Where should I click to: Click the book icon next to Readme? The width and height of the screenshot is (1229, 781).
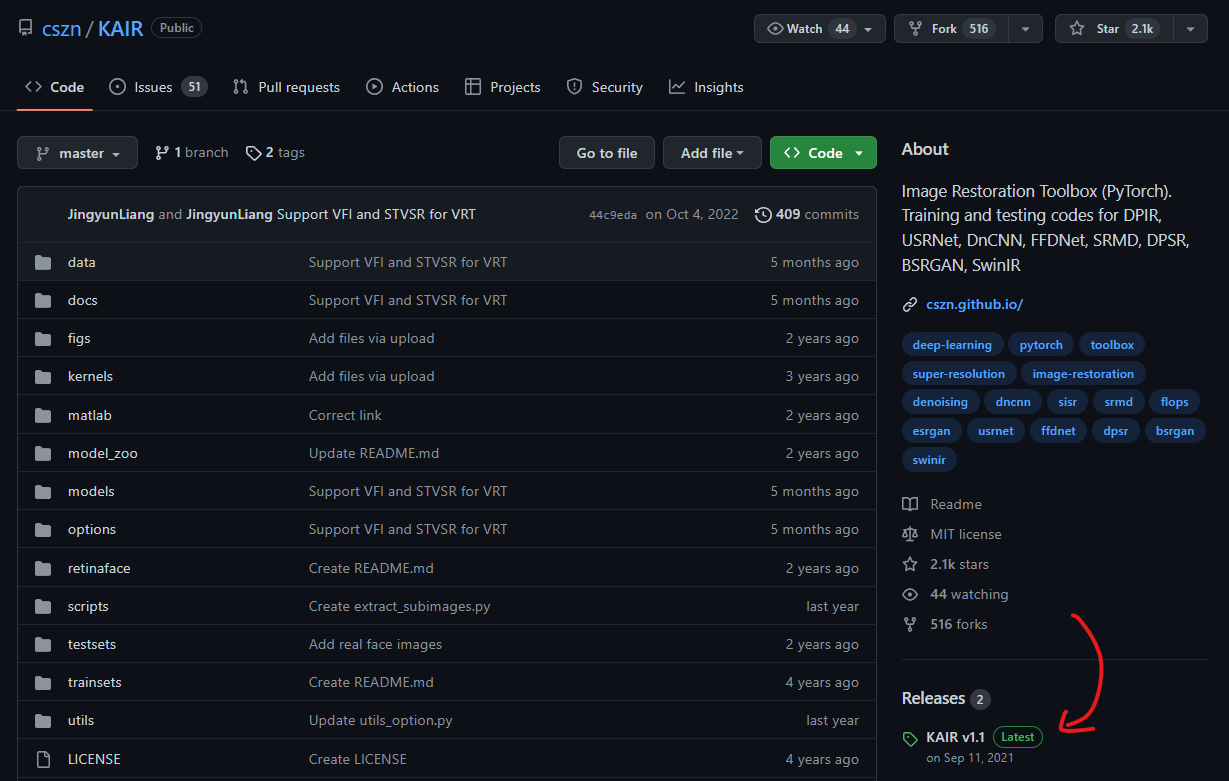coord(910,504)
